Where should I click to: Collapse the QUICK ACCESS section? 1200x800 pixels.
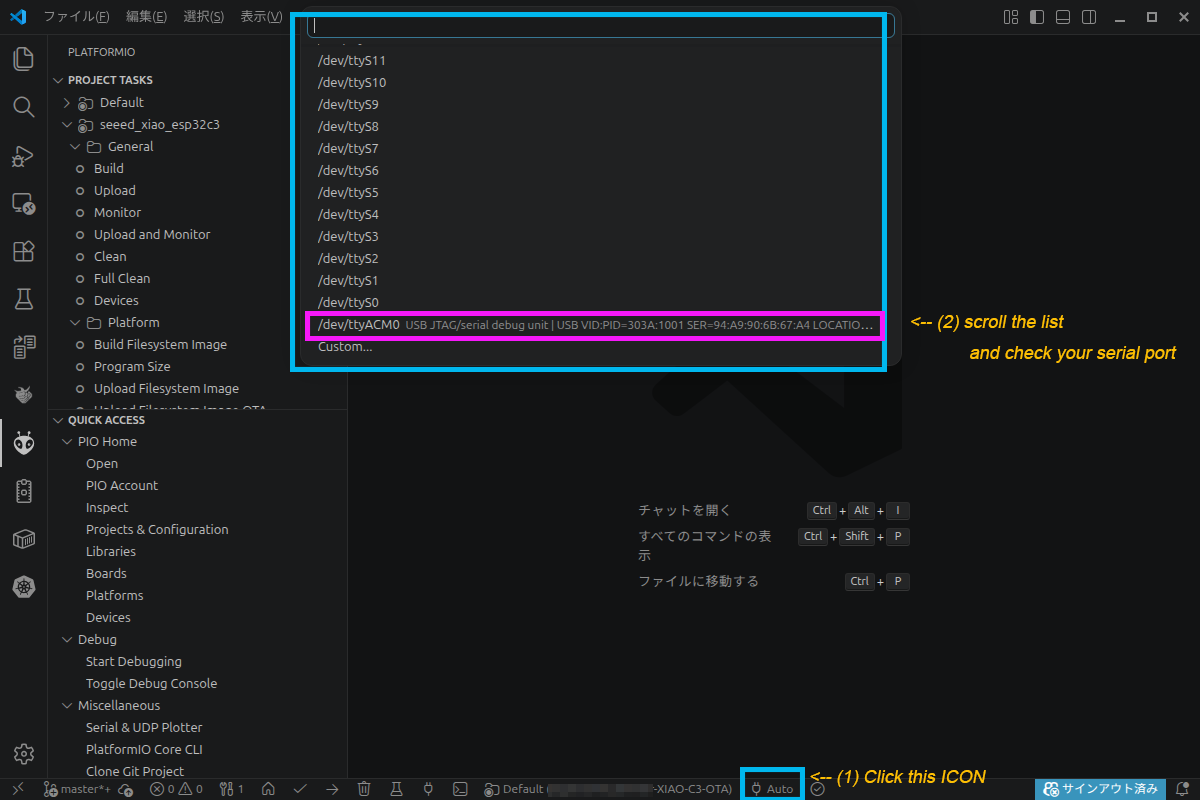58,420
